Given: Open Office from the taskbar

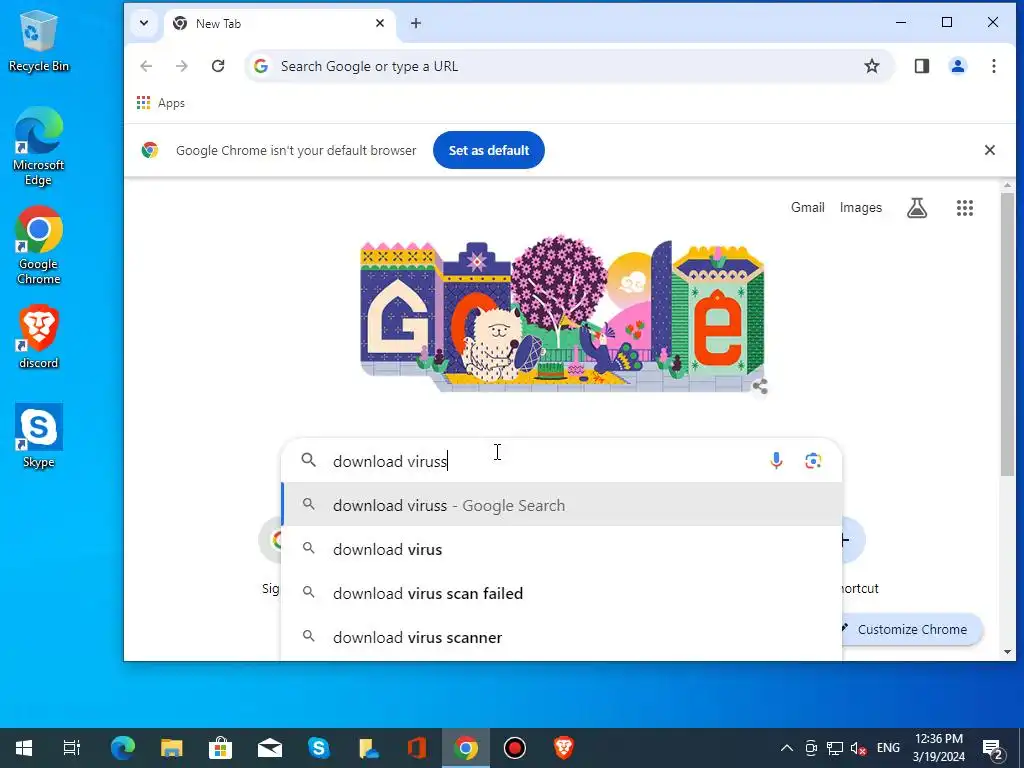Looking at the screenshot, I should point(416,748).
